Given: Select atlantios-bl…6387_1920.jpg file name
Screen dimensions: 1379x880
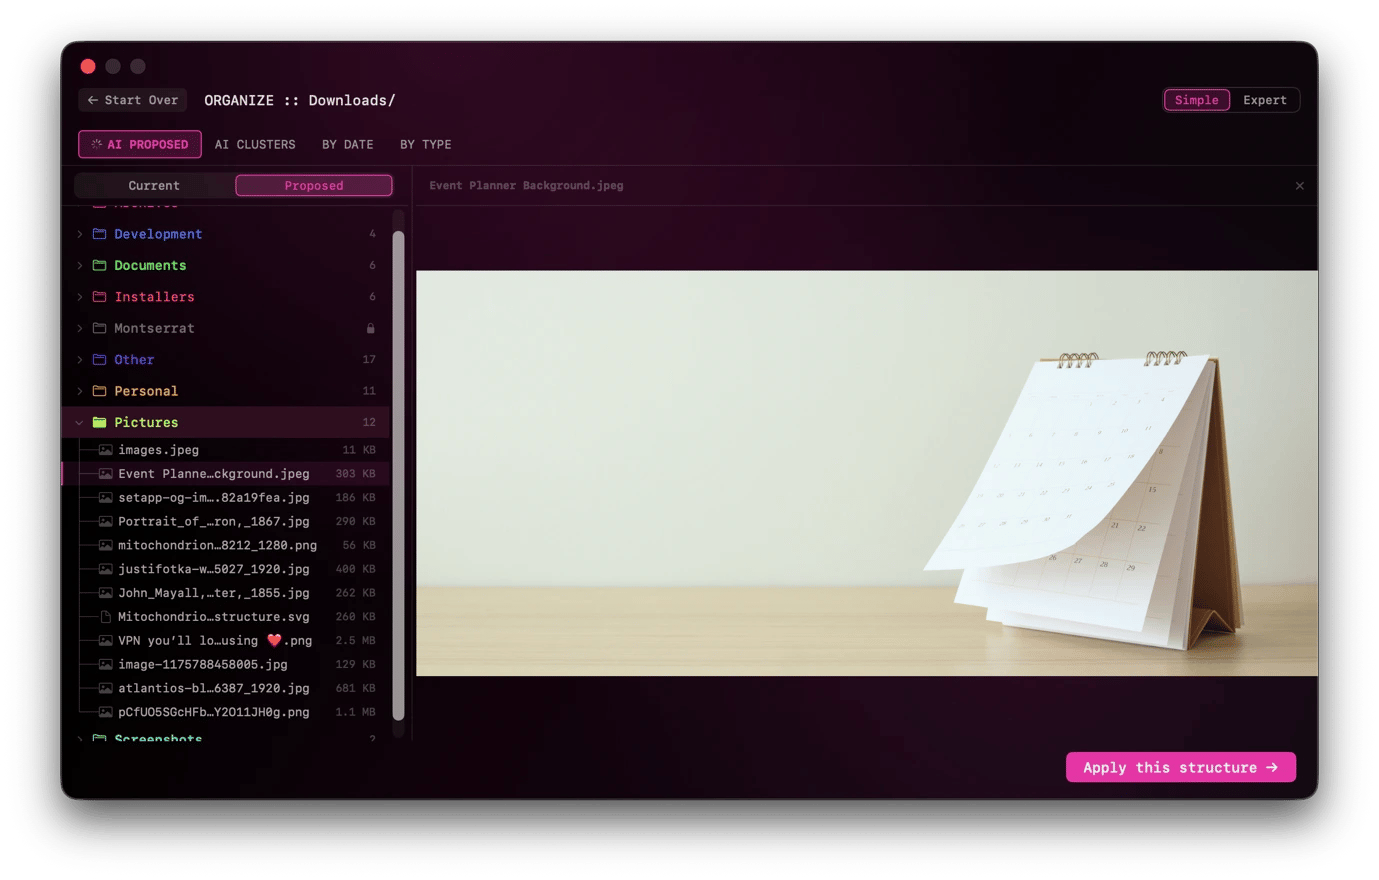Looking at the screenshot, I should click(x=214, y=688).
